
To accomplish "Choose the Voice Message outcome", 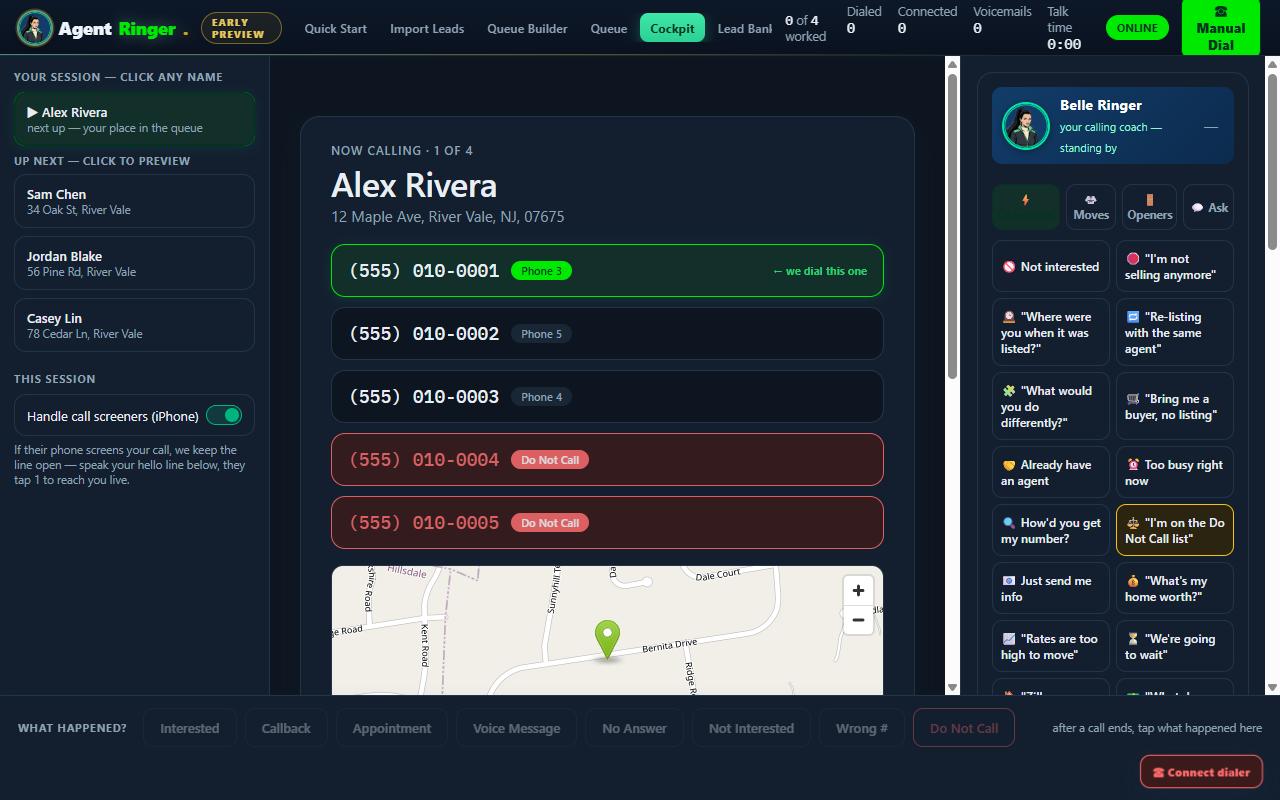I will point(516,728).
